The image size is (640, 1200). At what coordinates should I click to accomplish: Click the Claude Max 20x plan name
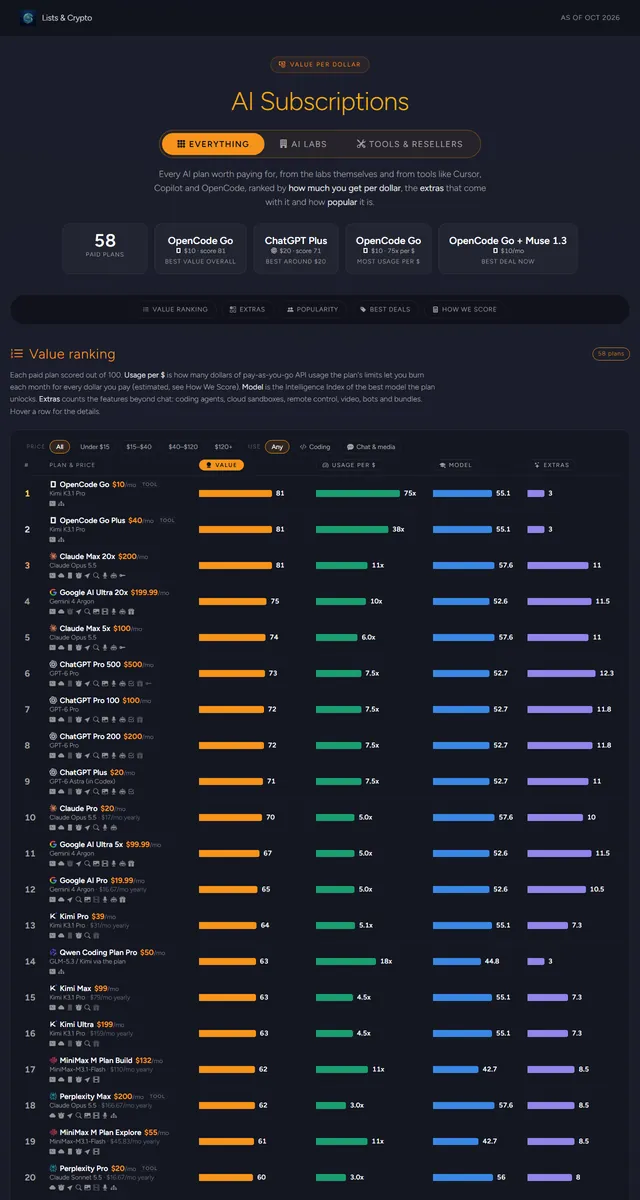tap(88, 556)
